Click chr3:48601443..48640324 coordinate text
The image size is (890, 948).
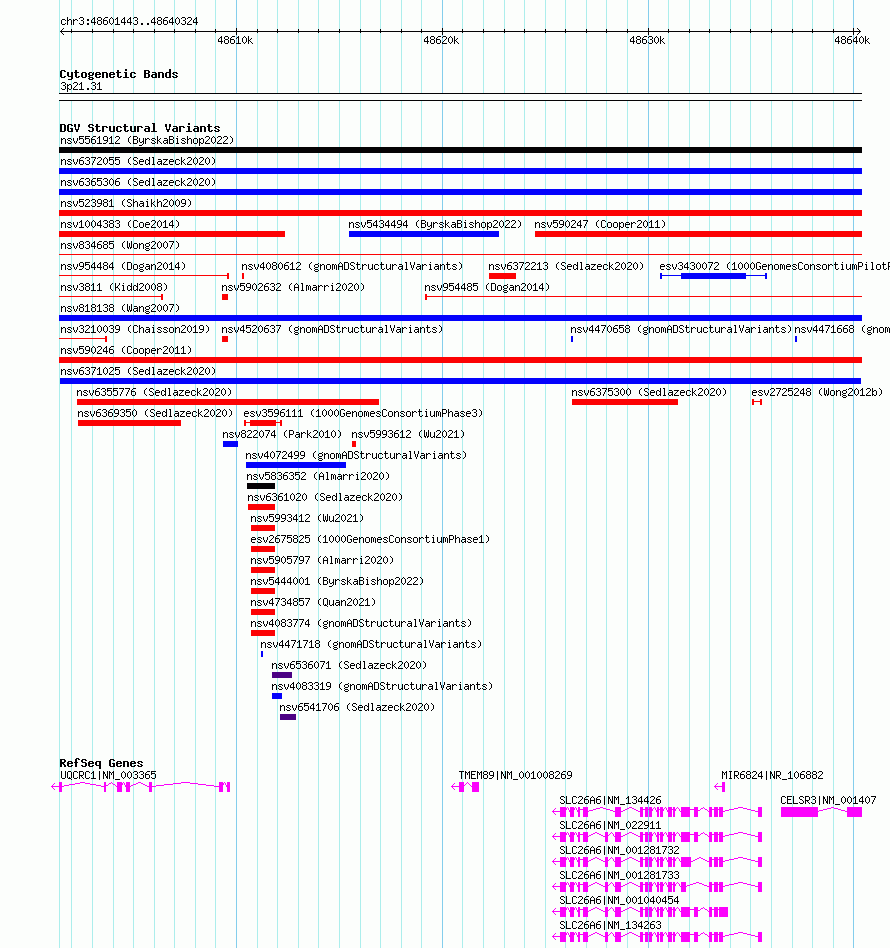[129, 21]
